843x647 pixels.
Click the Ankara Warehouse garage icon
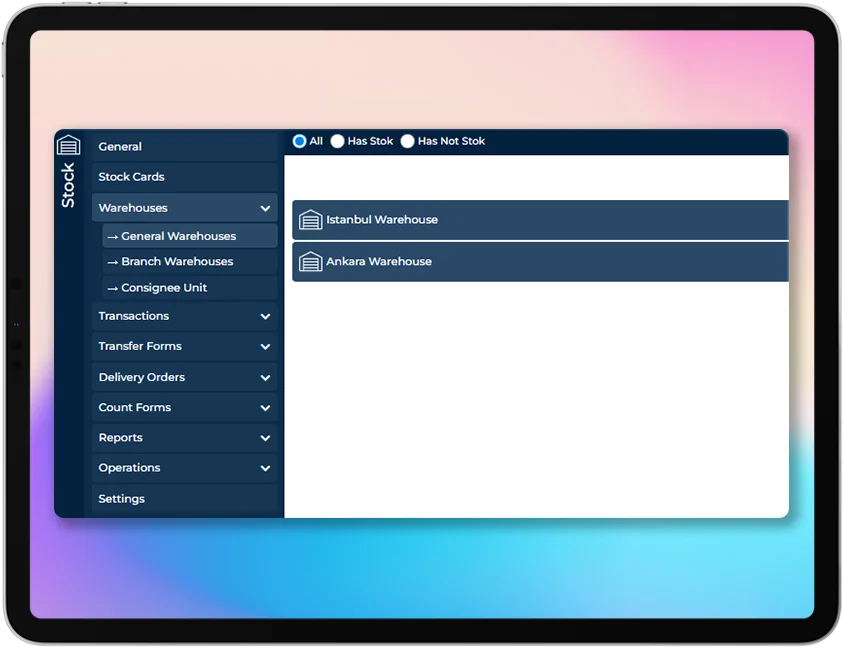click(311, 262)
